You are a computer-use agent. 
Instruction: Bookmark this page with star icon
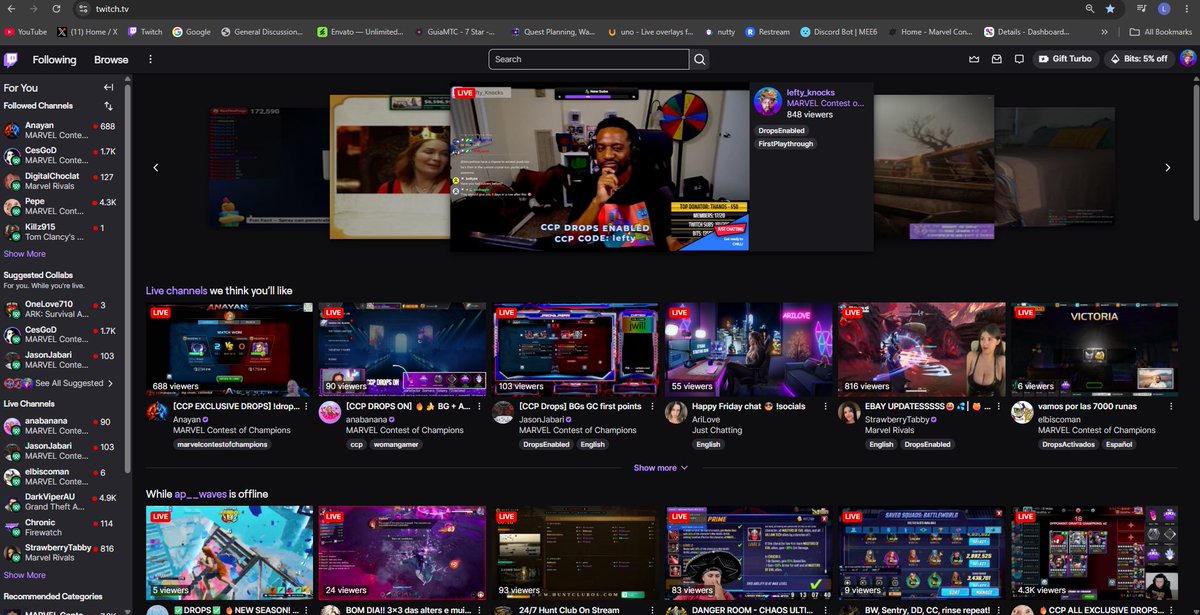(1110, 8)
